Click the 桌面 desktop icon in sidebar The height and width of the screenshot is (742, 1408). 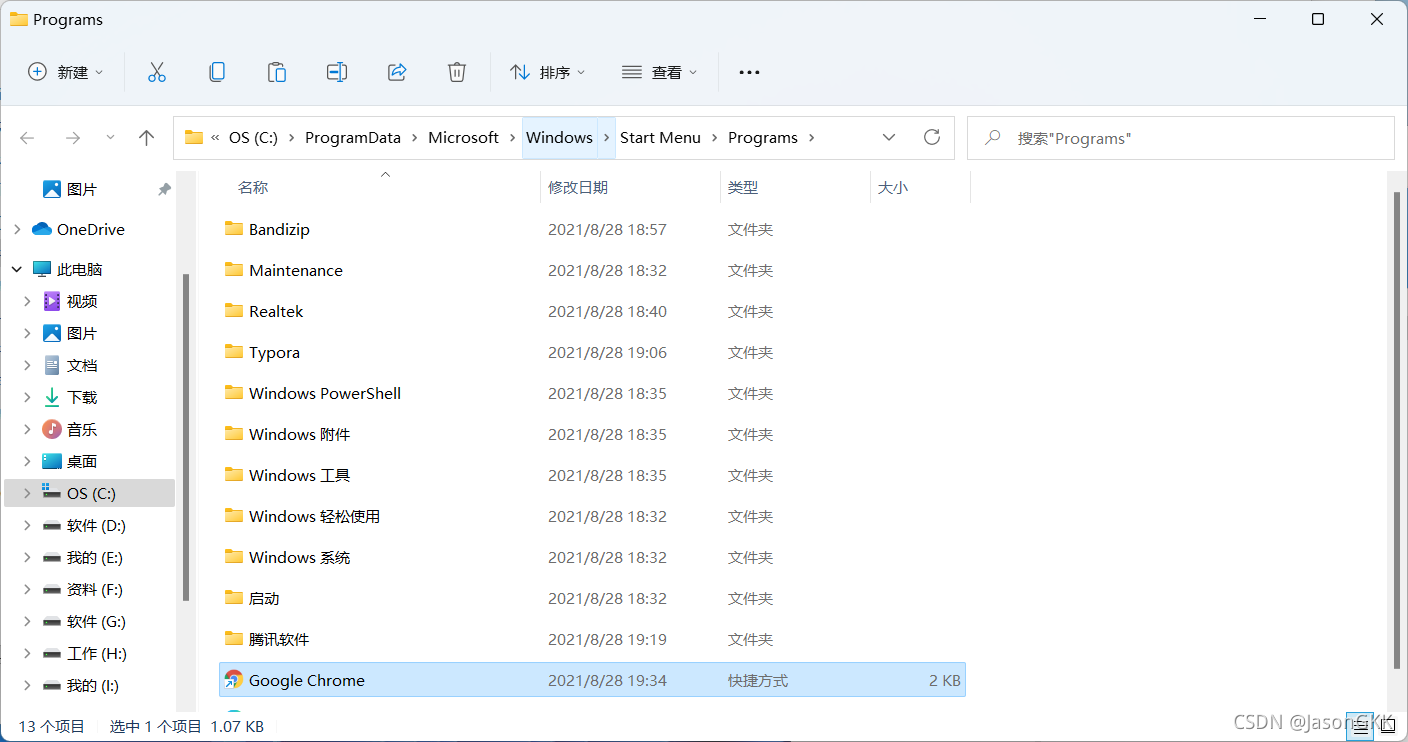point(52,461)
